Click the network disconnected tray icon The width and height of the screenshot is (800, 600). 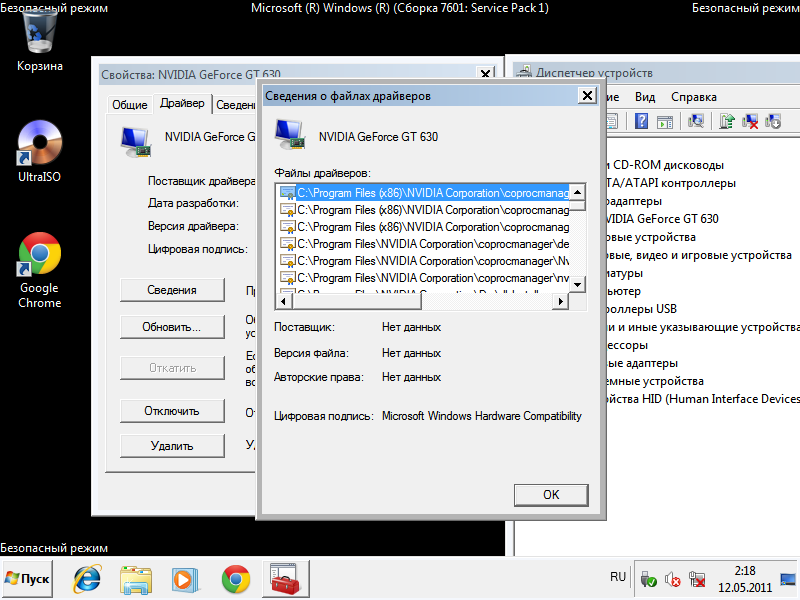pyautogui.click(x=697, y=580)
